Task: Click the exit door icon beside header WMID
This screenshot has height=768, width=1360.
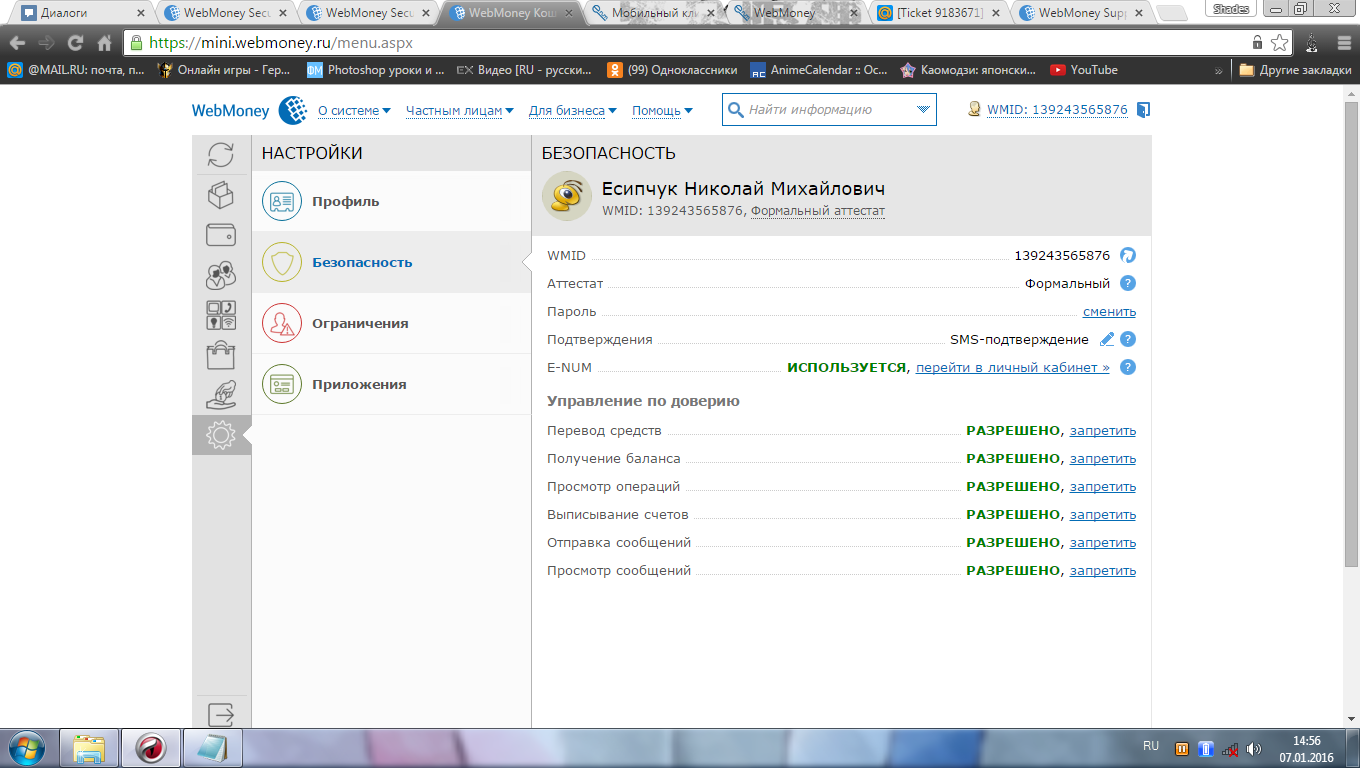Action: click(1144, 110)
